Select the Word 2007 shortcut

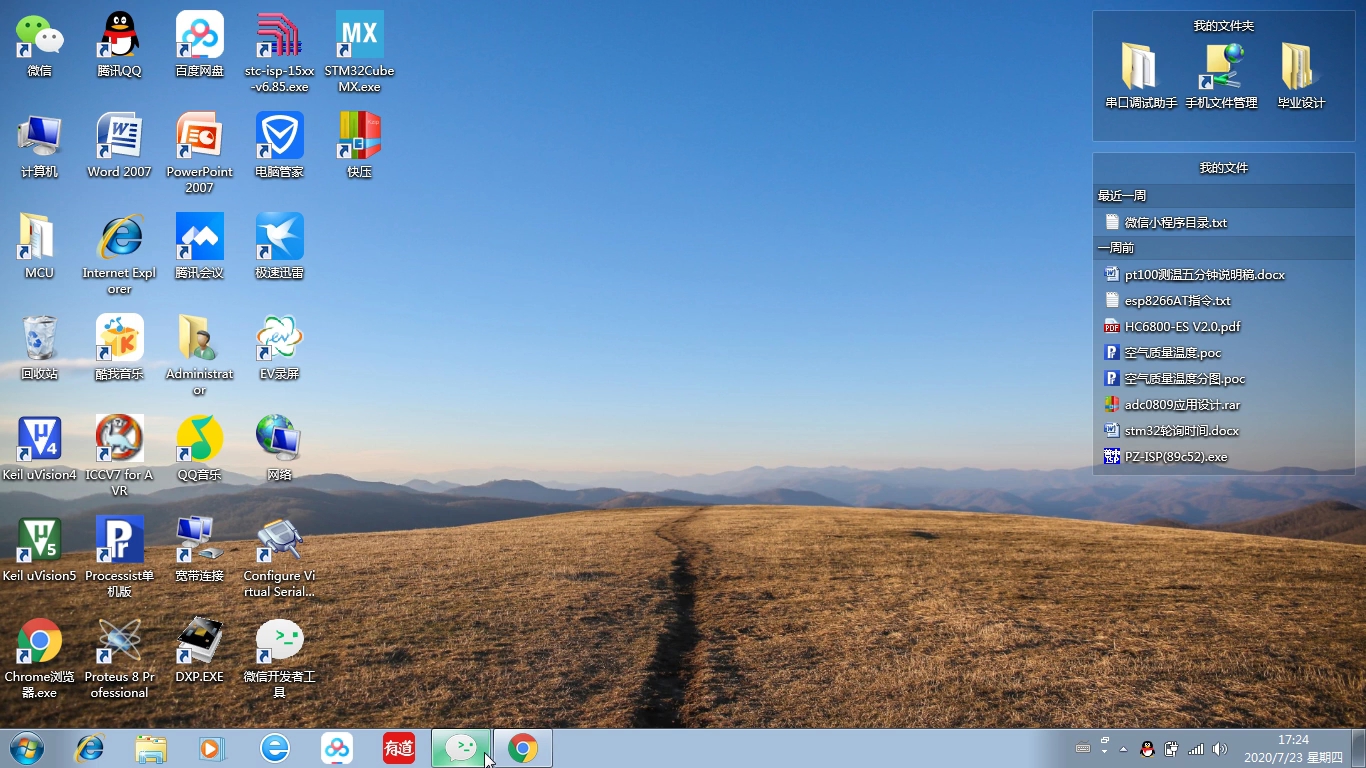(119, 146)
